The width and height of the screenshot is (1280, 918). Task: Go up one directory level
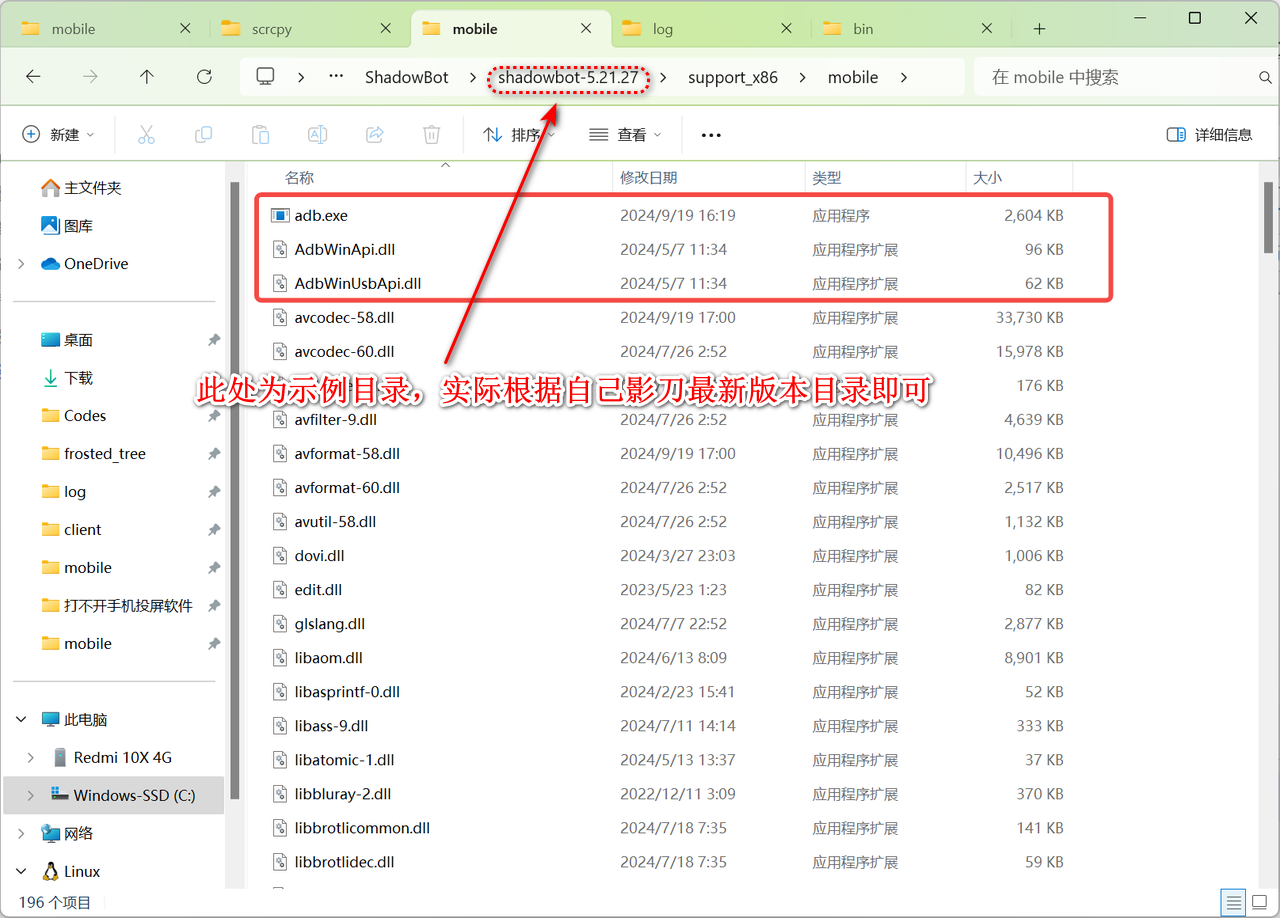[147, 77]
